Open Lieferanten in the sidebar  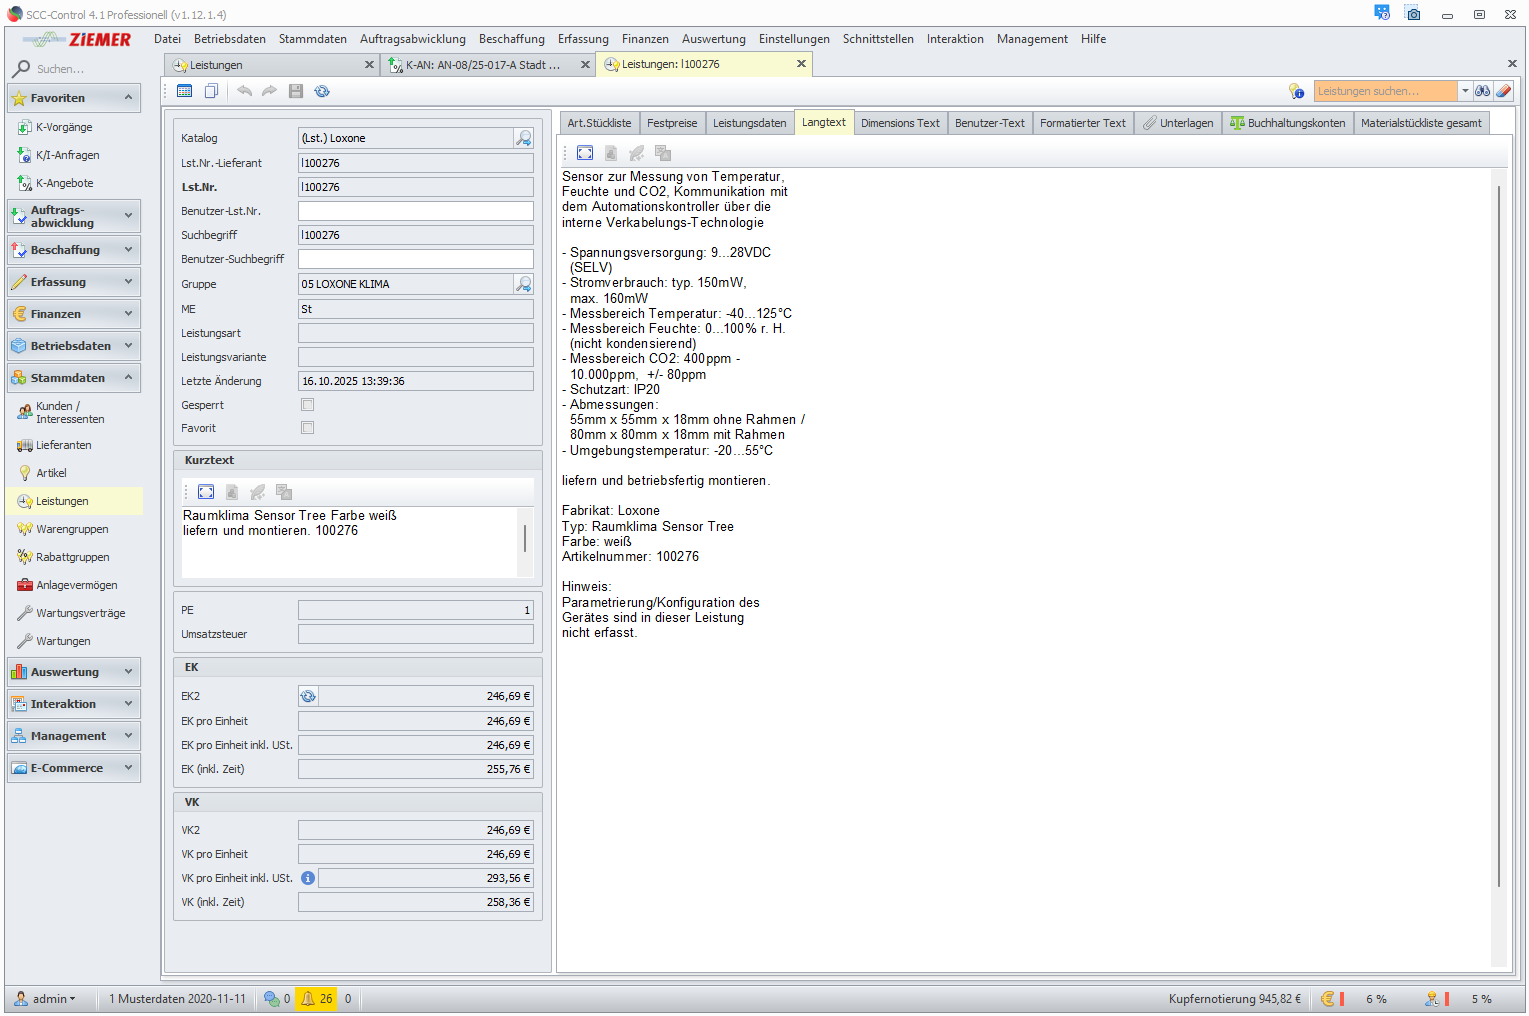[64, 445]
